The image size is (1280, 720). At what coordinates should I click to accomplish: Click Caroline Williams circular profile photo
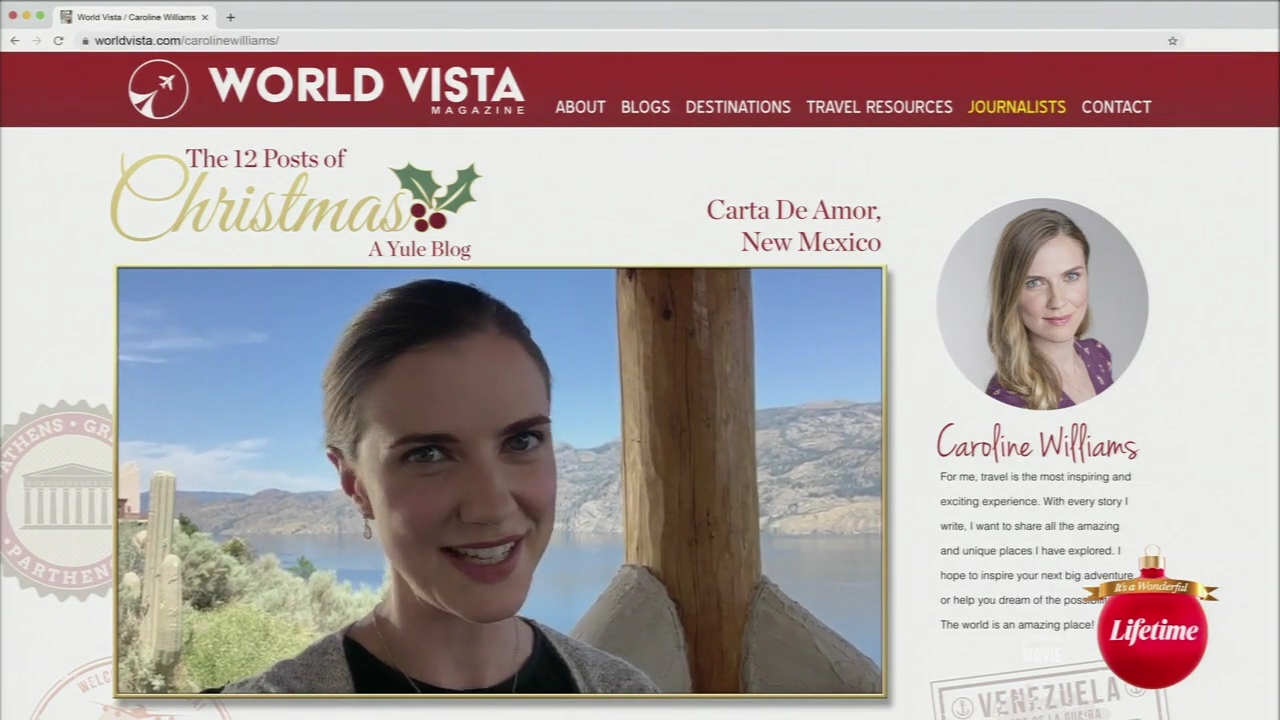click(x=1042, y=304)
